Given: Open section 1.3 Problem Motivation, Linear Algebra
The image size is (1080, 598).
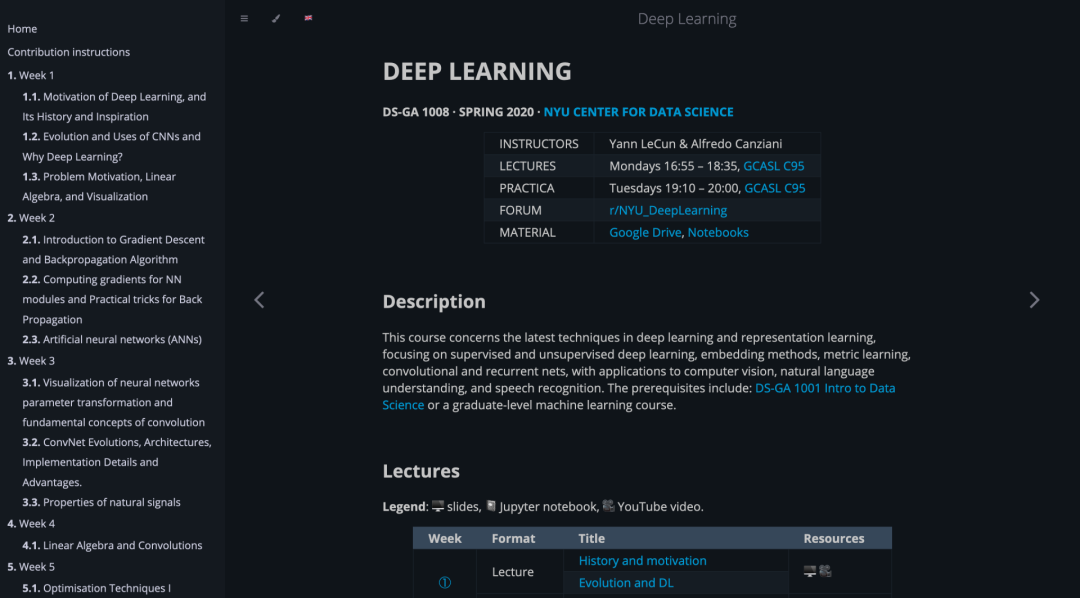Looking at the screenshot, I should 99,187.
